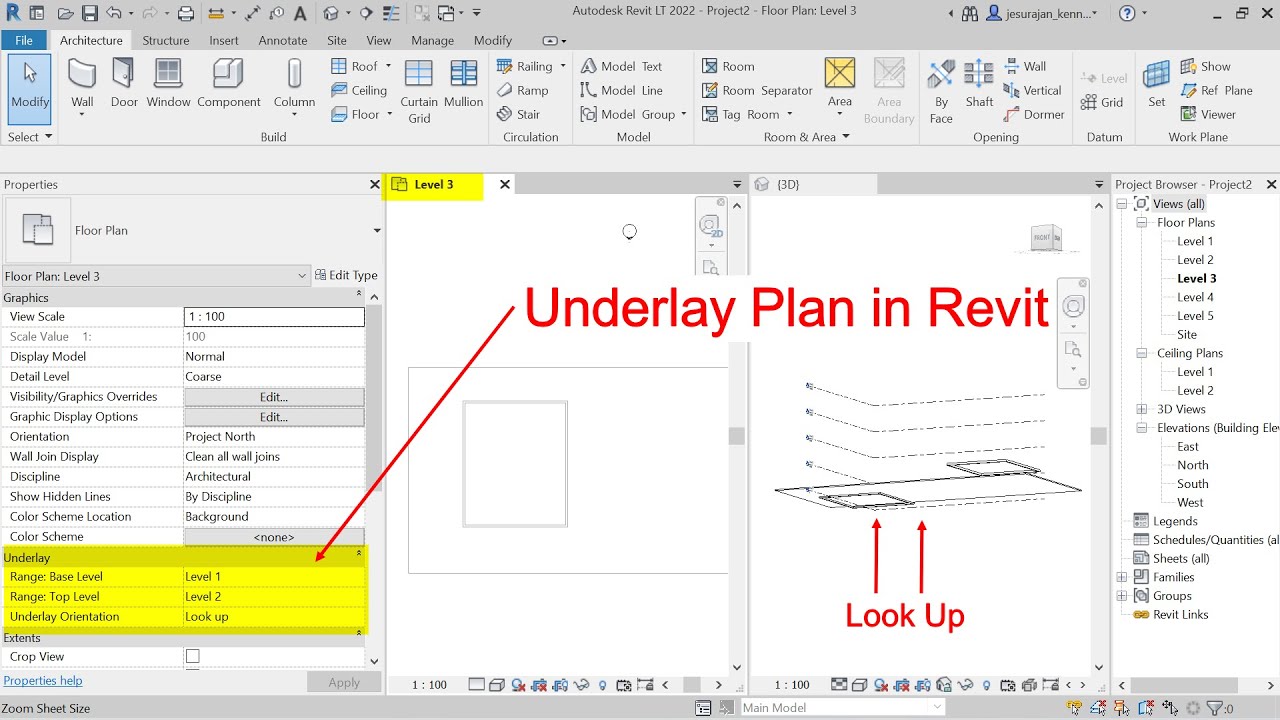Click the Underlay Orientation Look up value
Viewport: 1280px width, 720px height.
(x=274, y=617)
